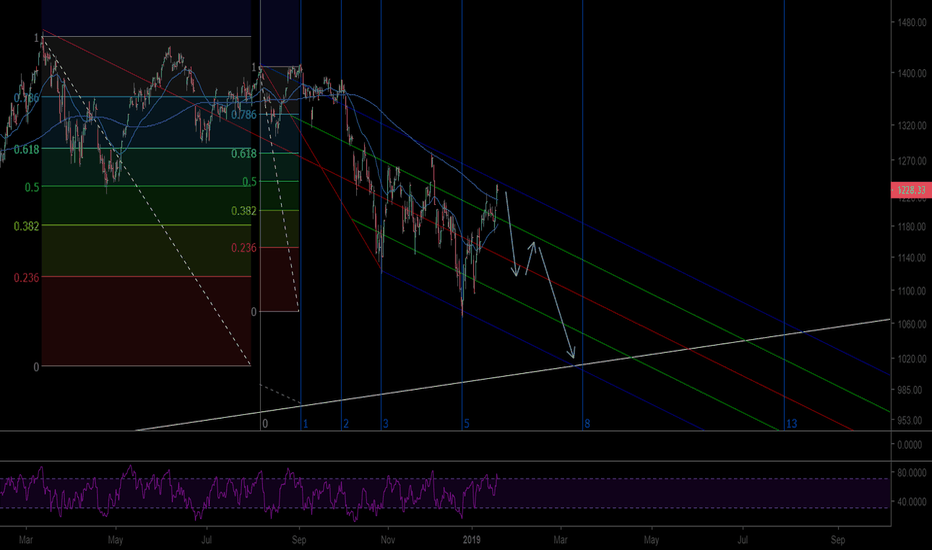
Task: Select the 1400.00 price axis label
Action: click(912, 74)
